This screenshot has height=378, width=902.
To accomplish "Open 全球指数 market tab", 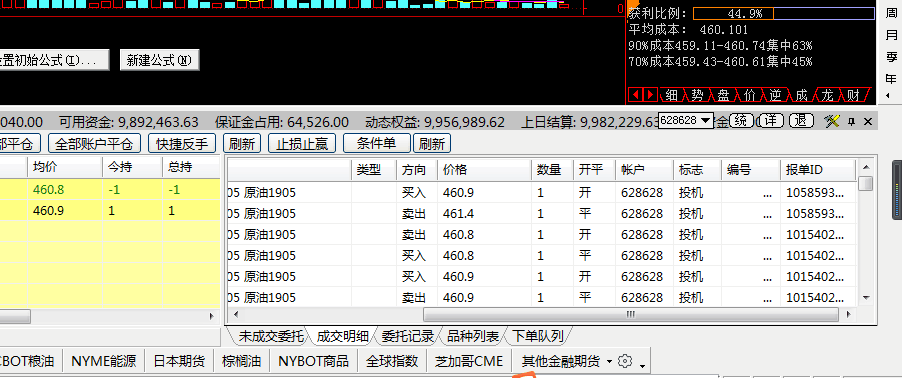I will pos(392,361).
